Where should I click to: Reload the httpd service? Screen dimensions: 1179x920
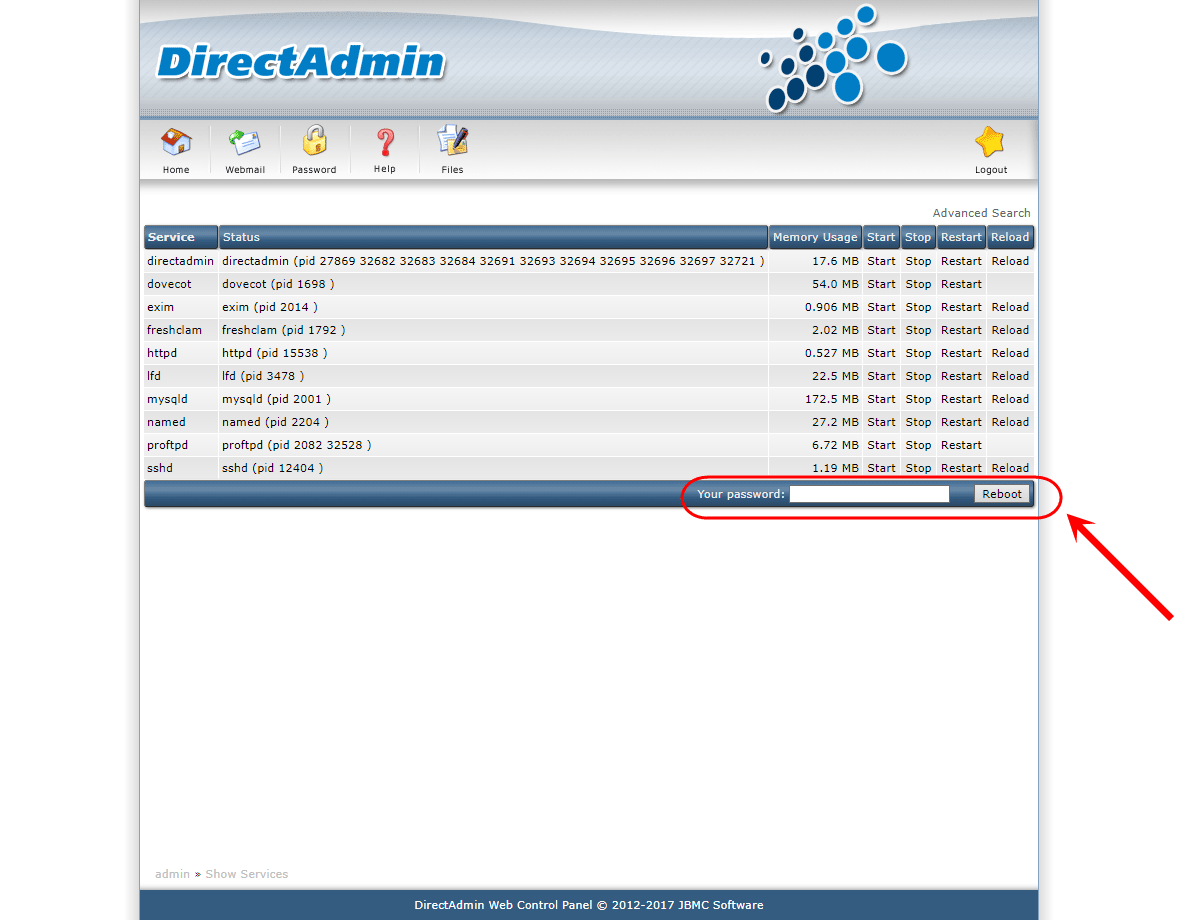1010,353
